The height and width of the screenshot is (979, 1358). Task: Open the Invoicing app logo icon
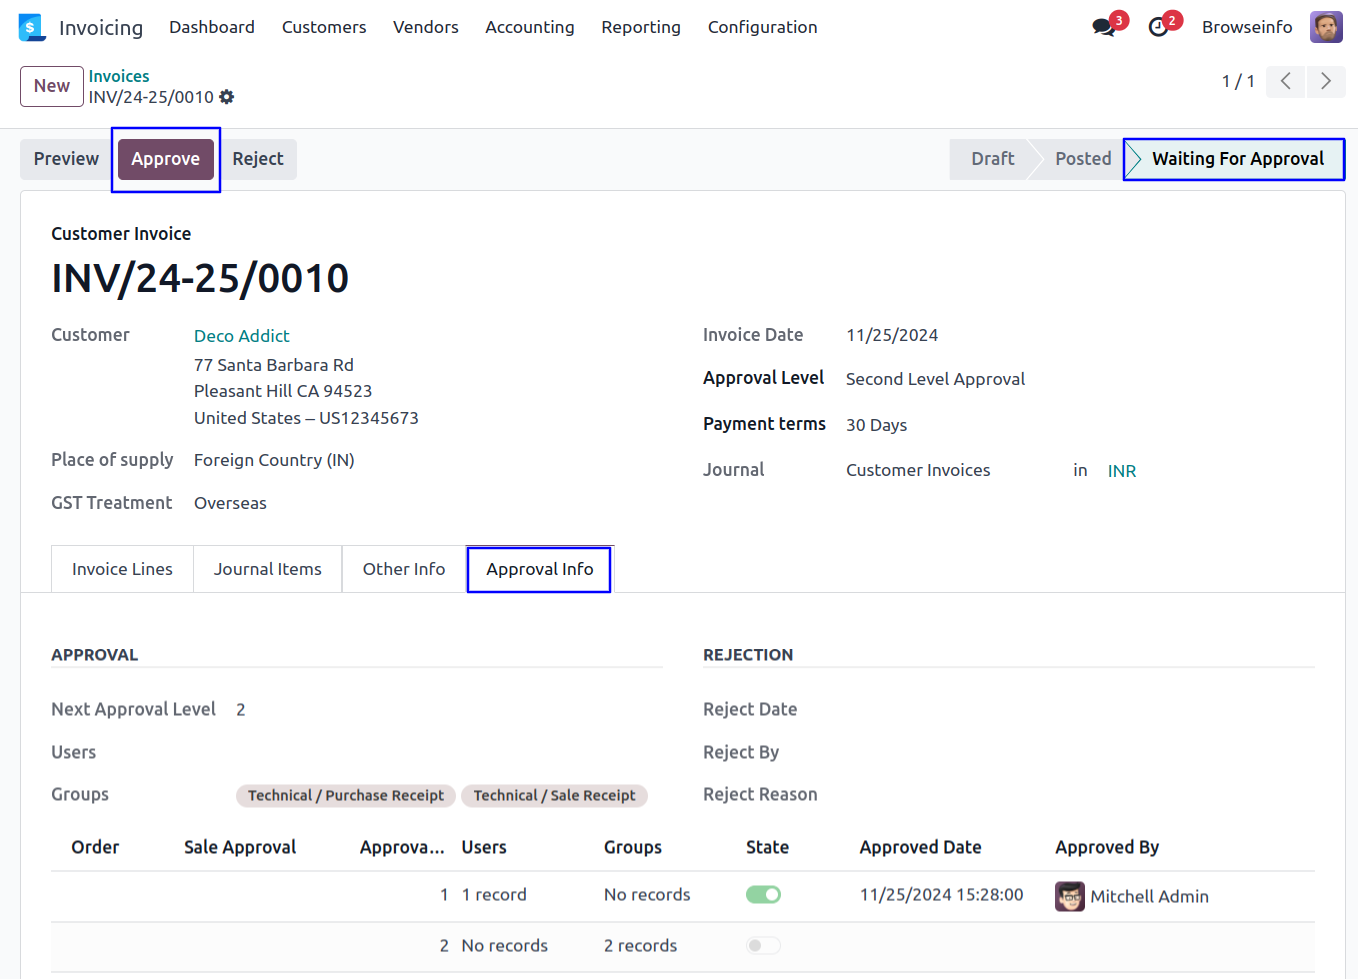32,27
